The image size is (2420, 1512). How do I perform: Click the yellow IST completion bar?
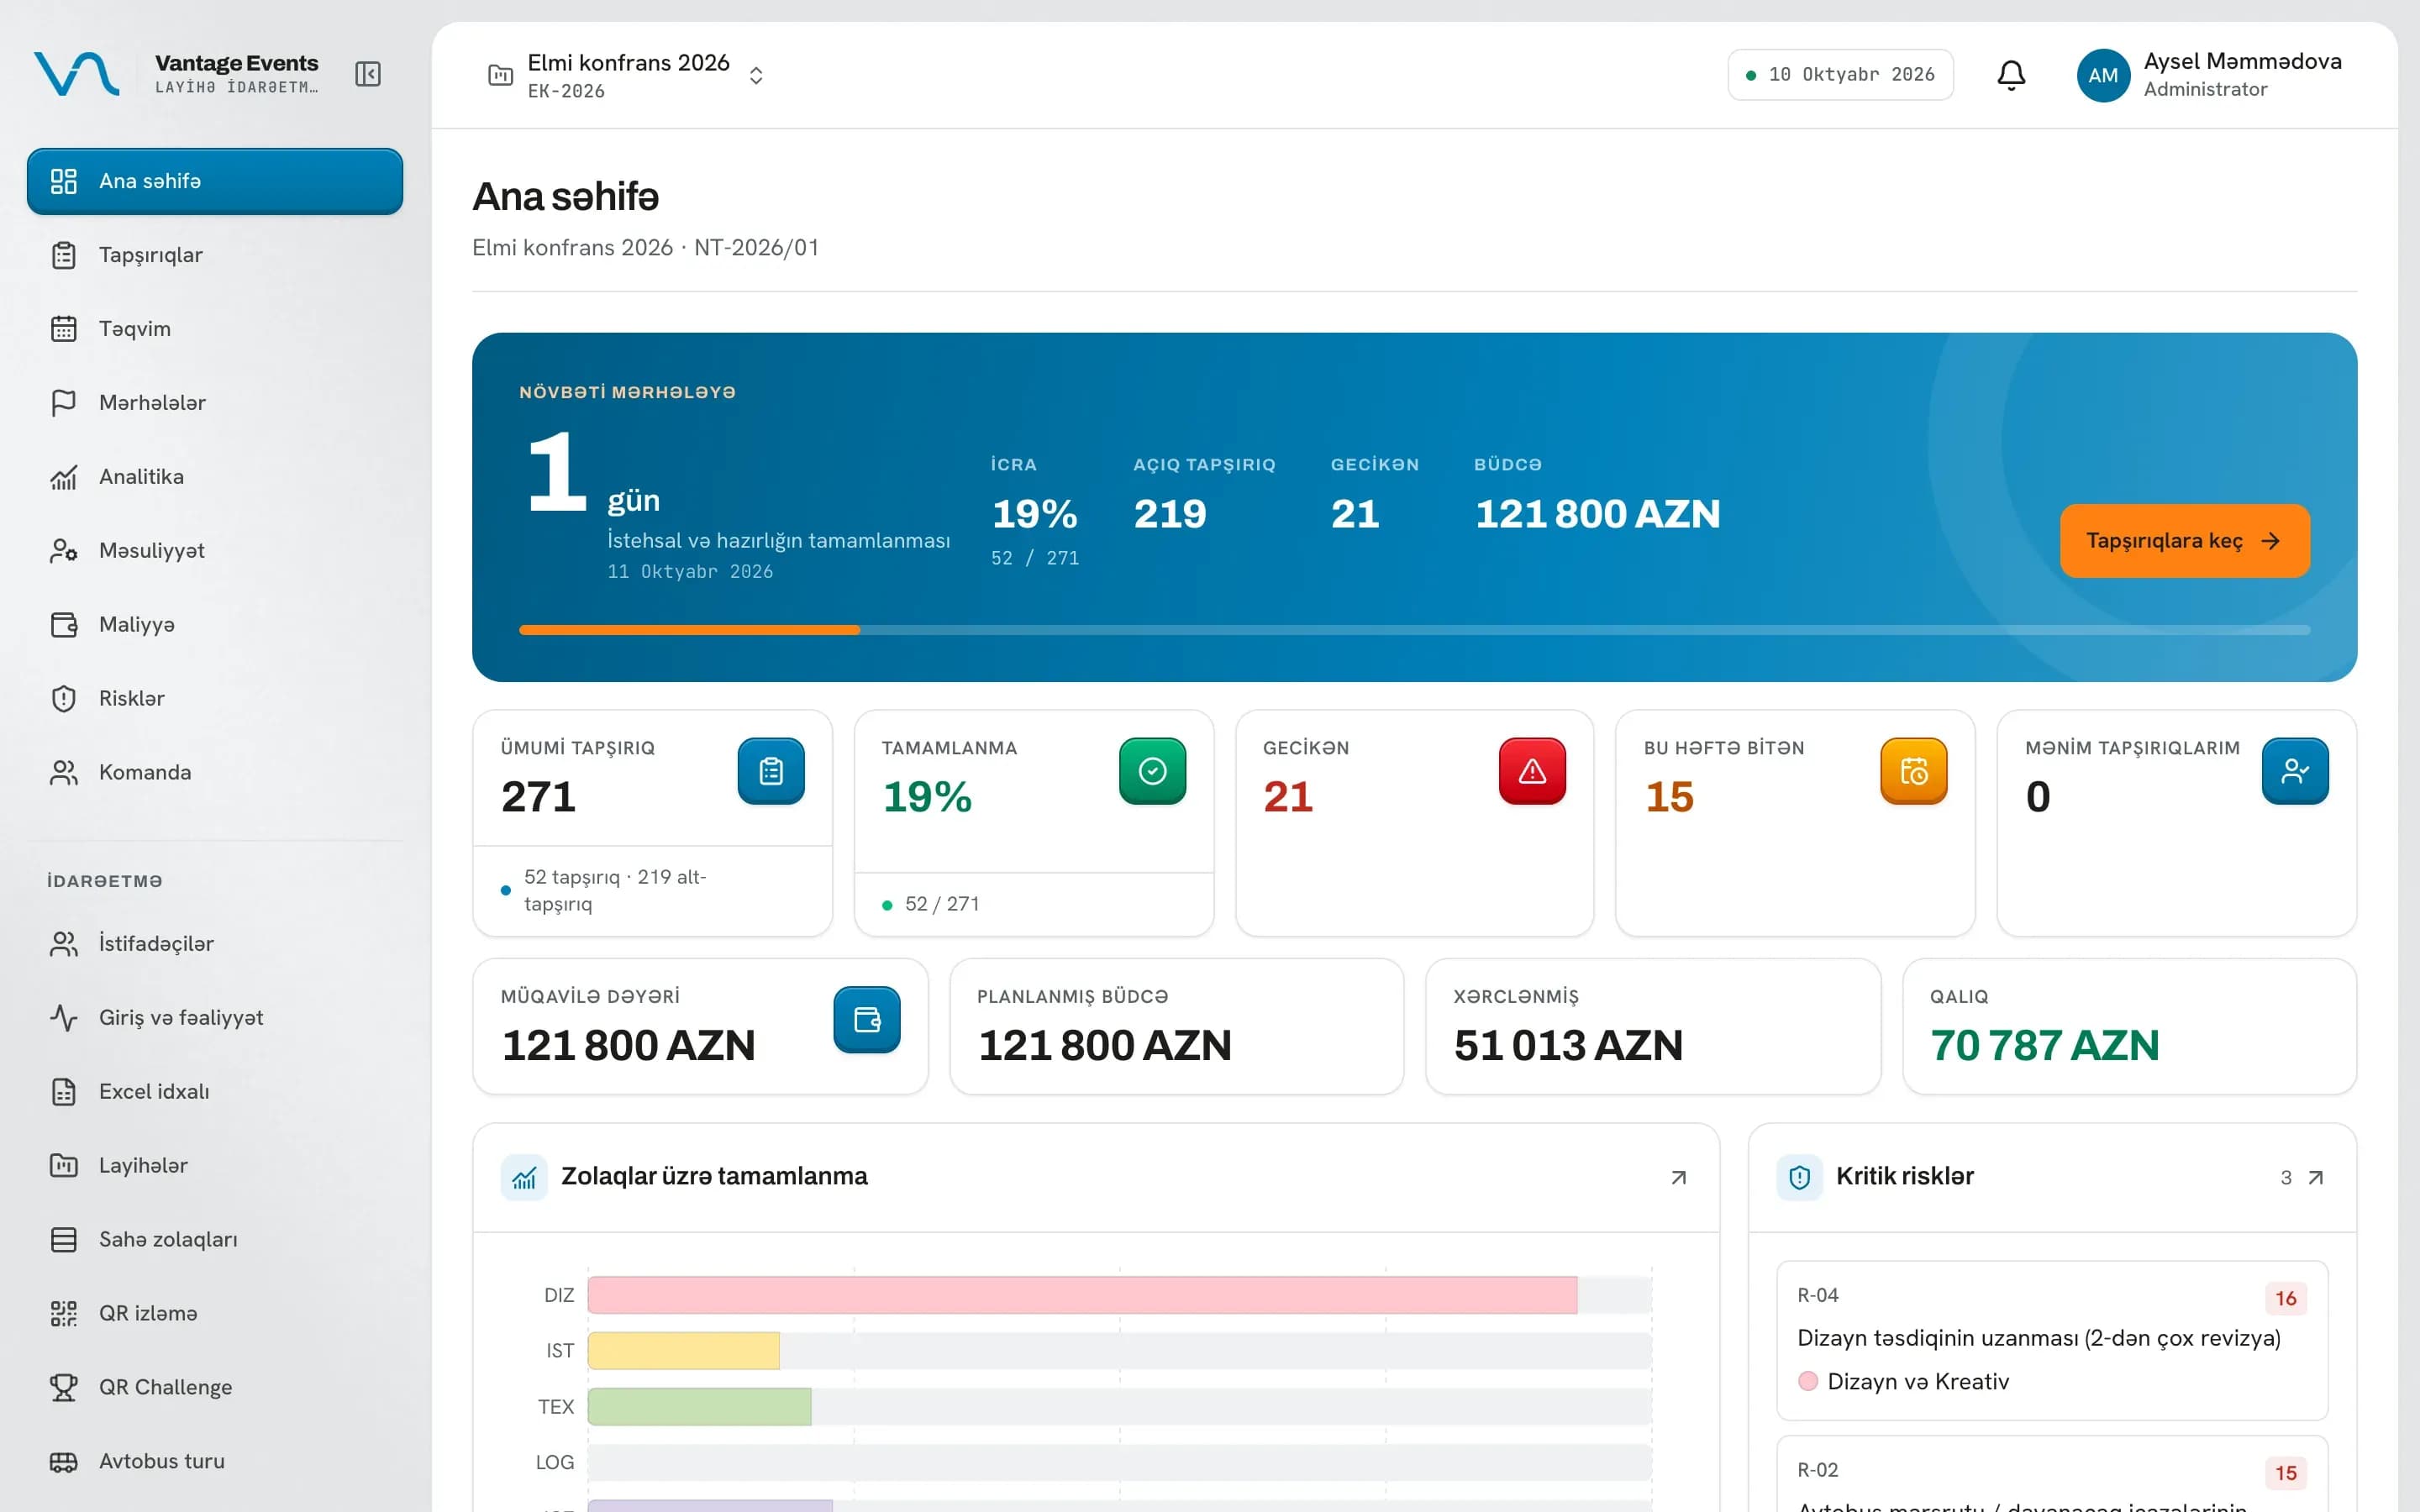pyautogui.click(x=683, y=1351)
